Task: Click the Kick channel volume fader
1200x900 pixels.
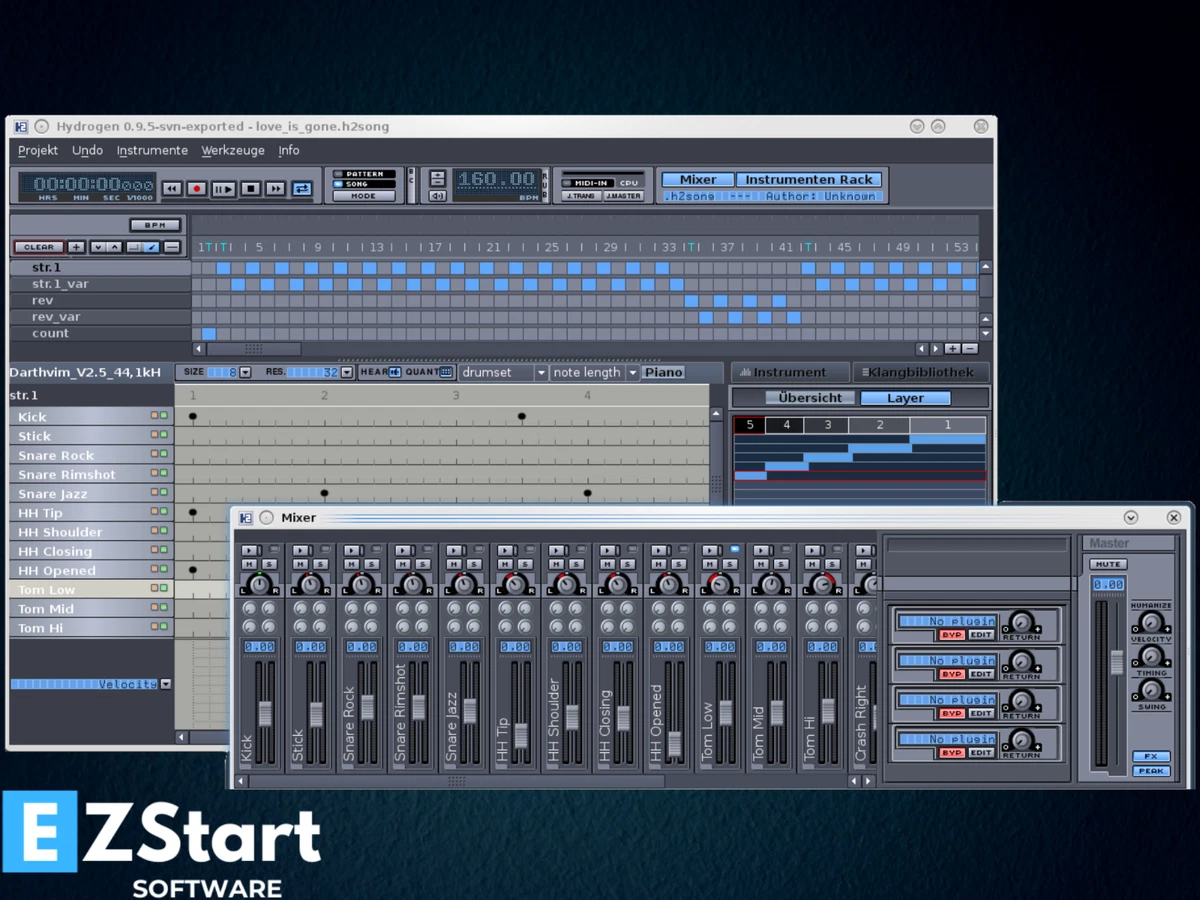Action: pos(265,713)
